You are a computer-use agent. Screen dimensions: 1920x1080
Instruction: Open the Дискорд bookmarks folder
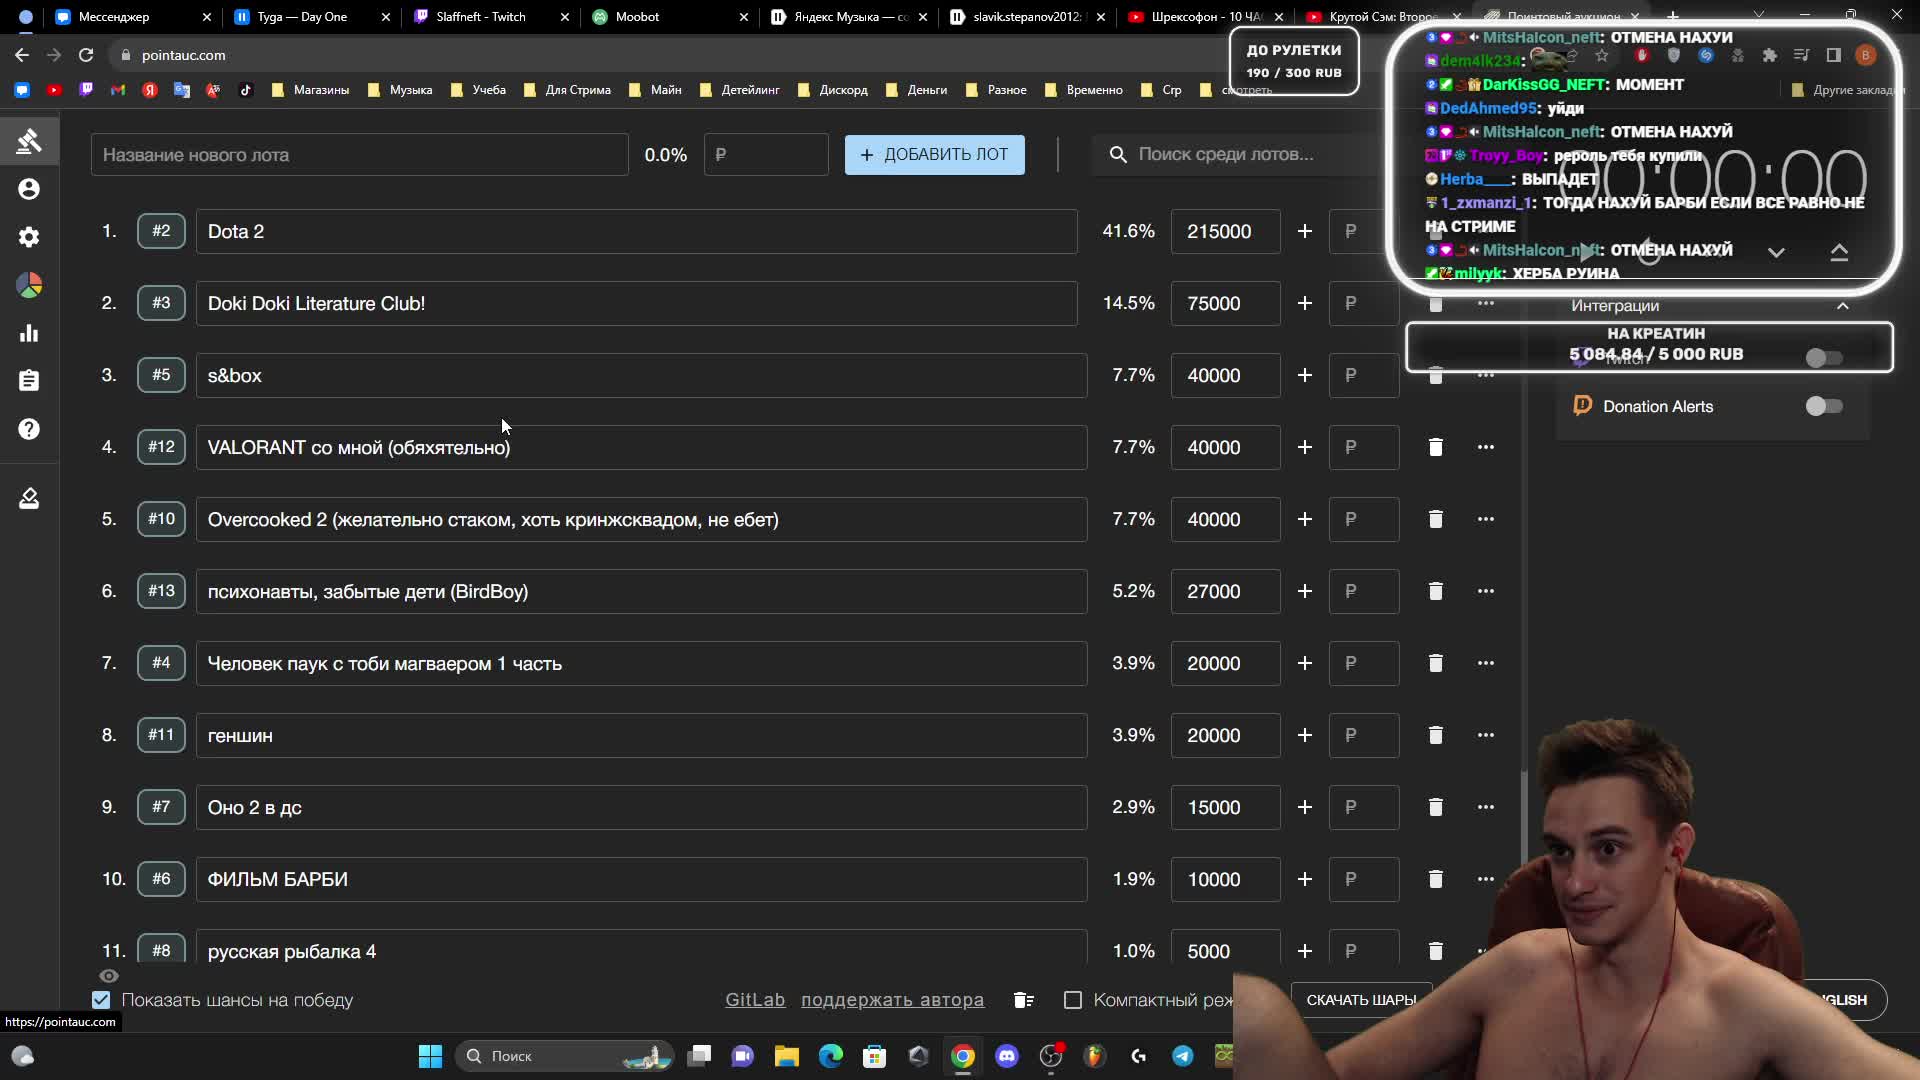click(833, 90)
